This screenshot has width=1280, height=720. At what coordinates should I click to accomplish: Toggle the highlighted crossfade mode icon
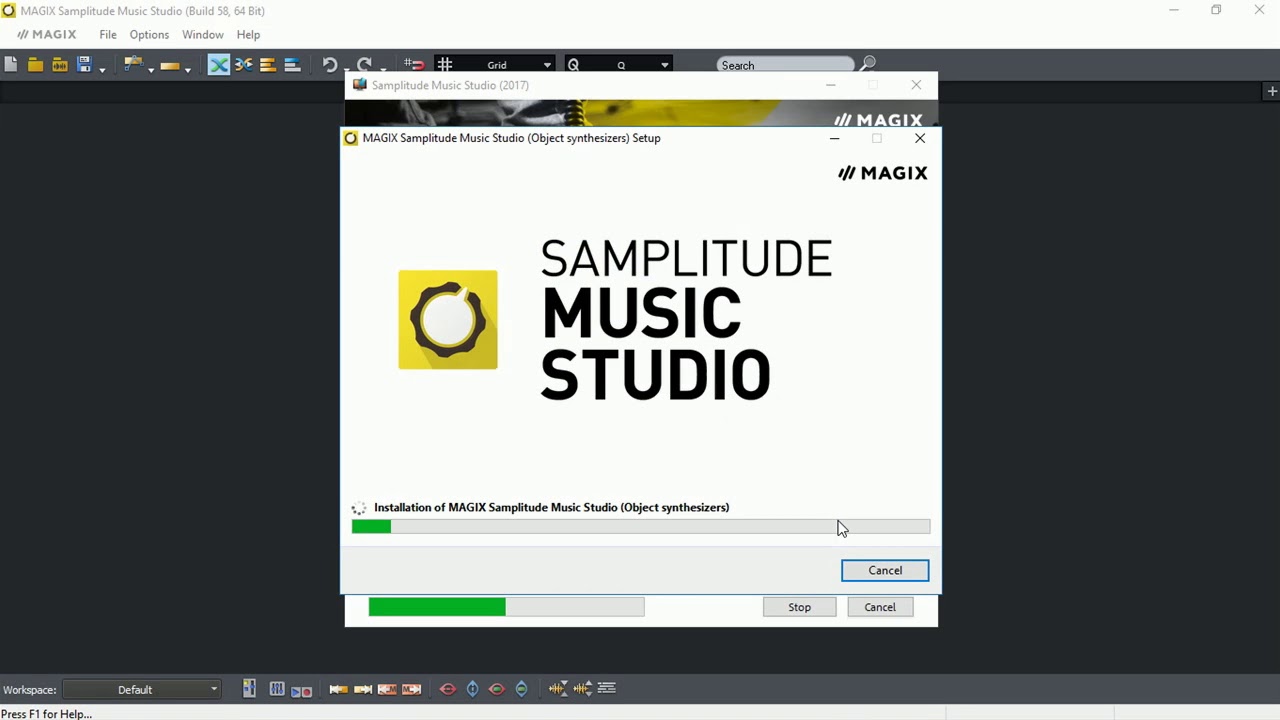pos(219,65)
